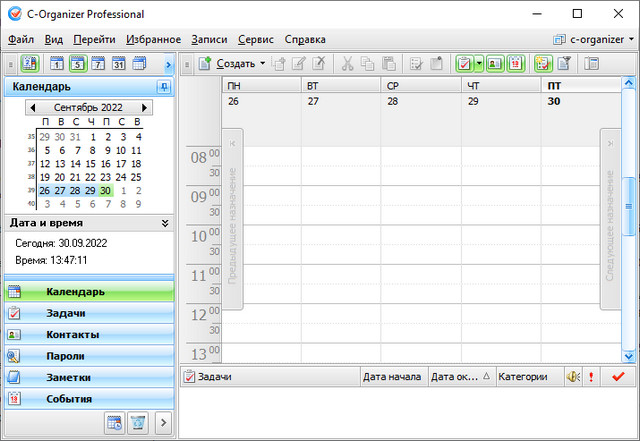This screenshot has height=441, width=640.
Task: Click the speaker reminder column icon
Action: pos(573,377)
